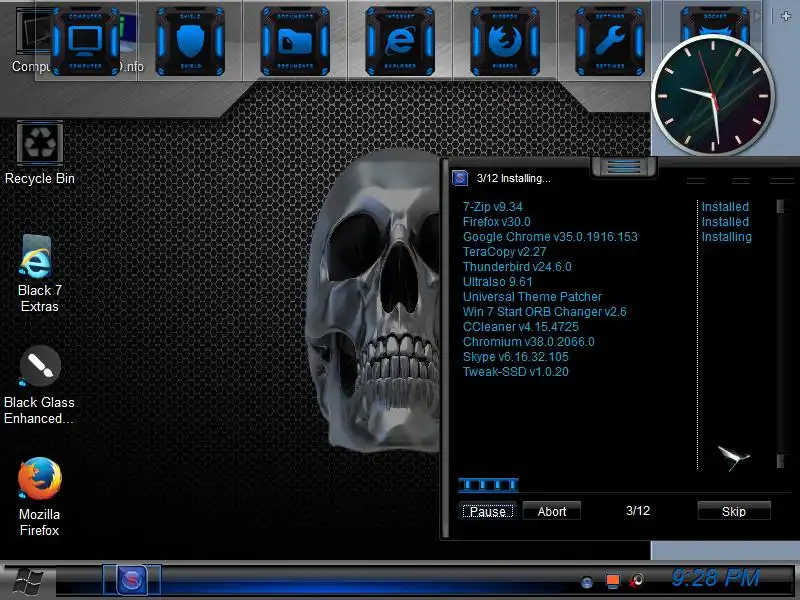The image size is (800, 600).
Task: Select 7-Zip v9.34 in the list
Action: tap(493, 207)
